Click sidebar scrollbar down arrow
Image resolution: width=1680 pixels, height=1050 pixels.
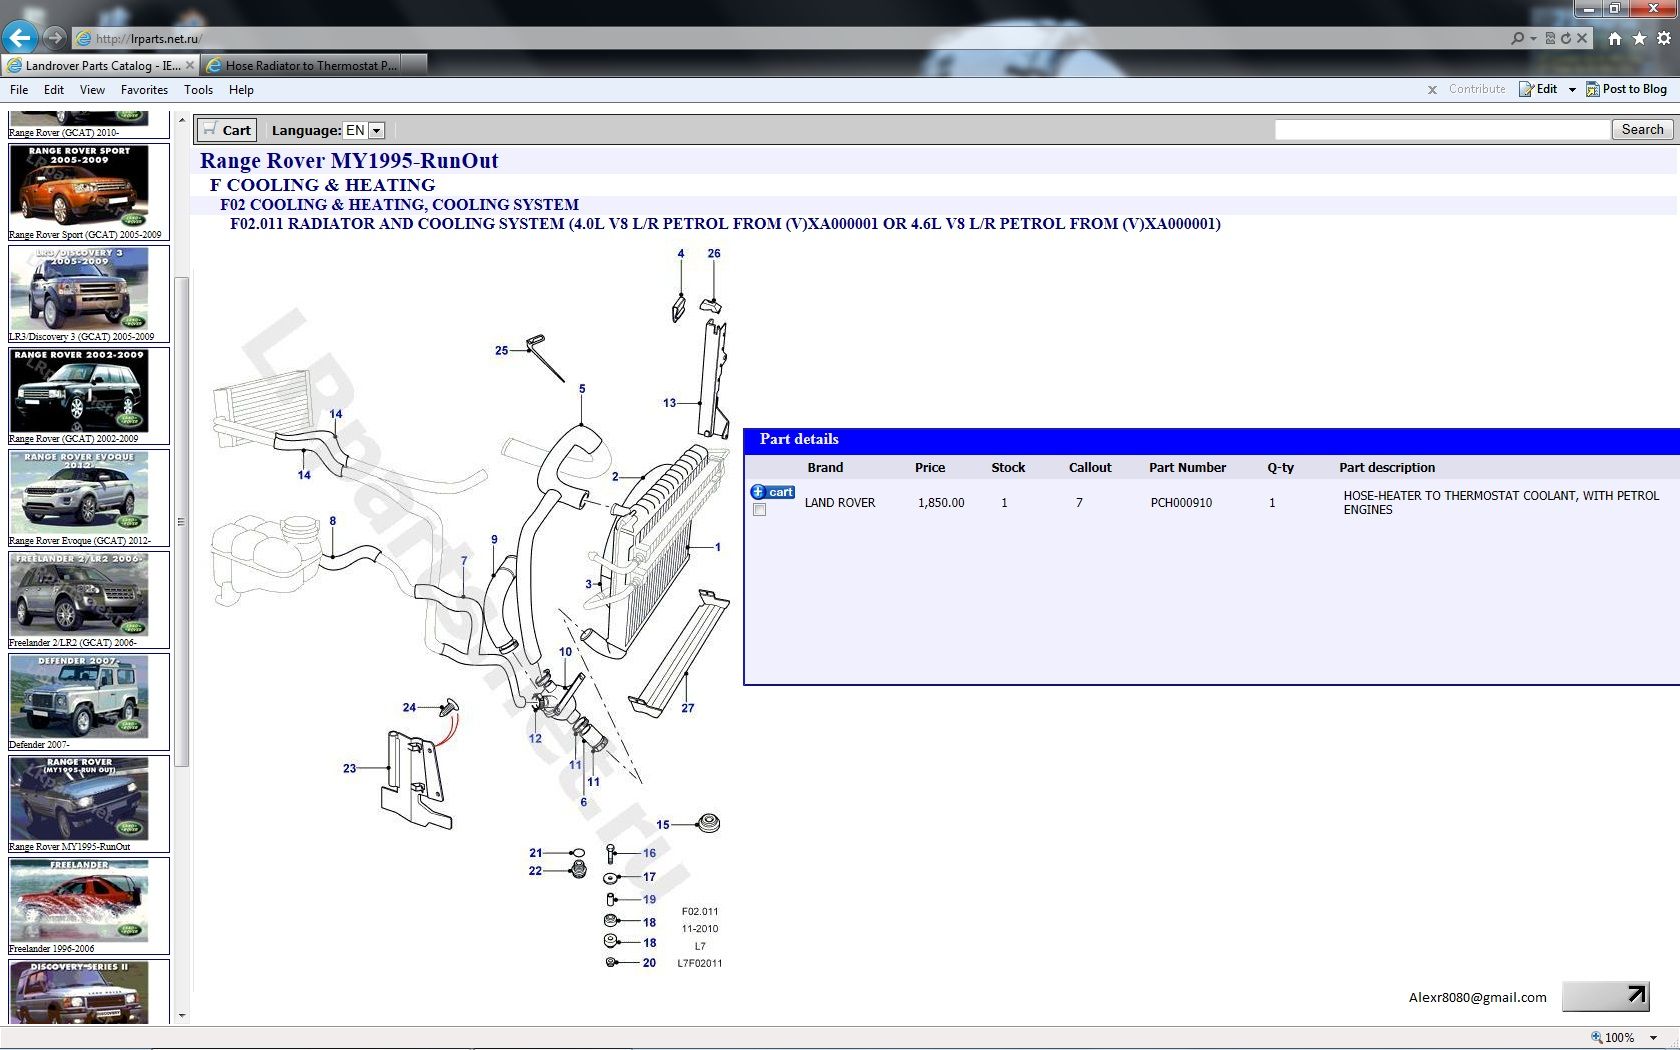point(181,1016)
